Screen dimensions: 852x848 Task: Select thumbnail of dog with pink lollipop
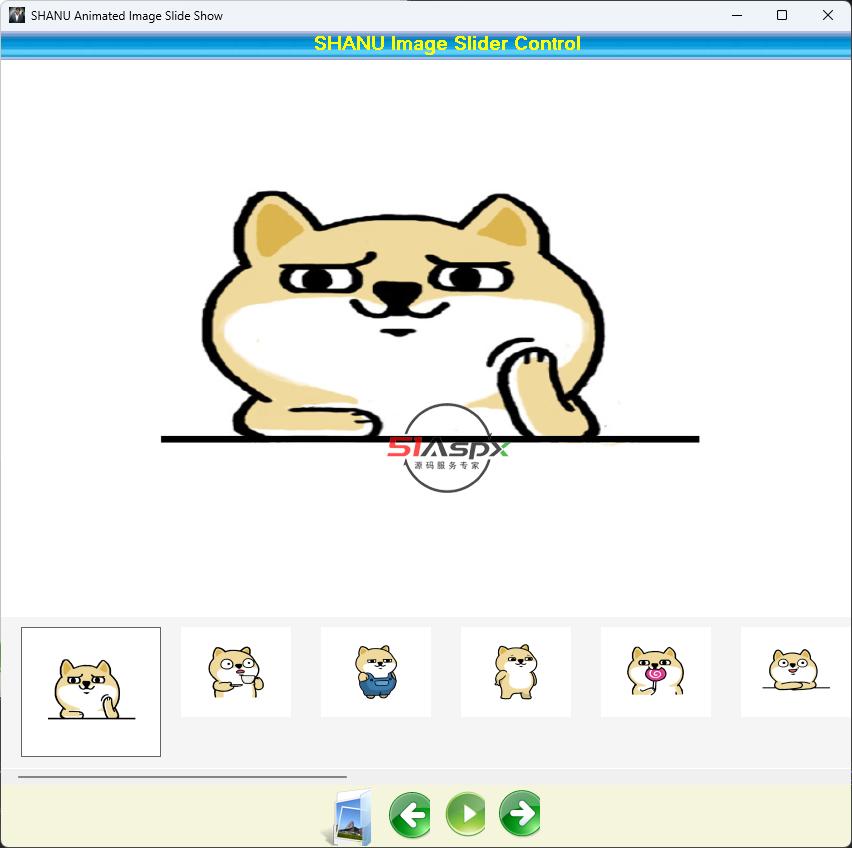656,672
